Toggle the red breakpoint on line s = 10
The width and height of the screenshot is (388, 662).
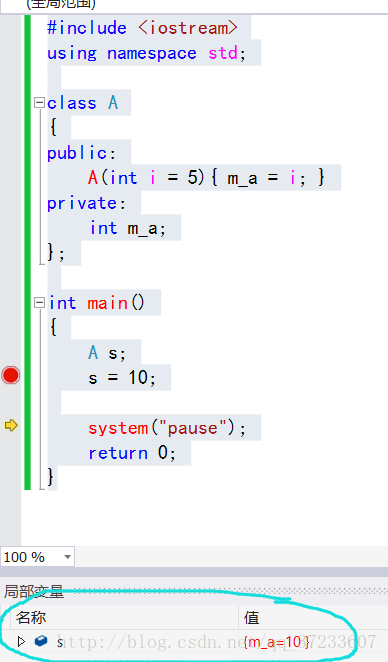click(x=11, y=375)
